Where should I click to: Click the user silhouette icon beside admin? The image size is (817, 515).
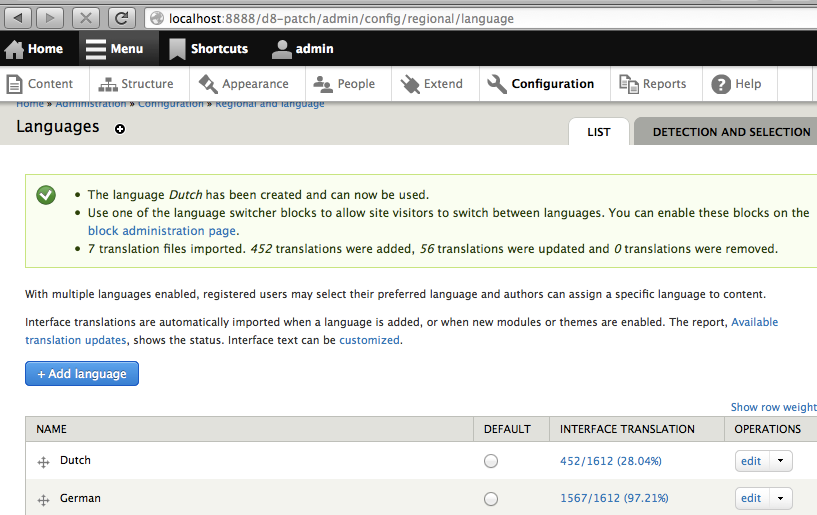click(282, 49)
